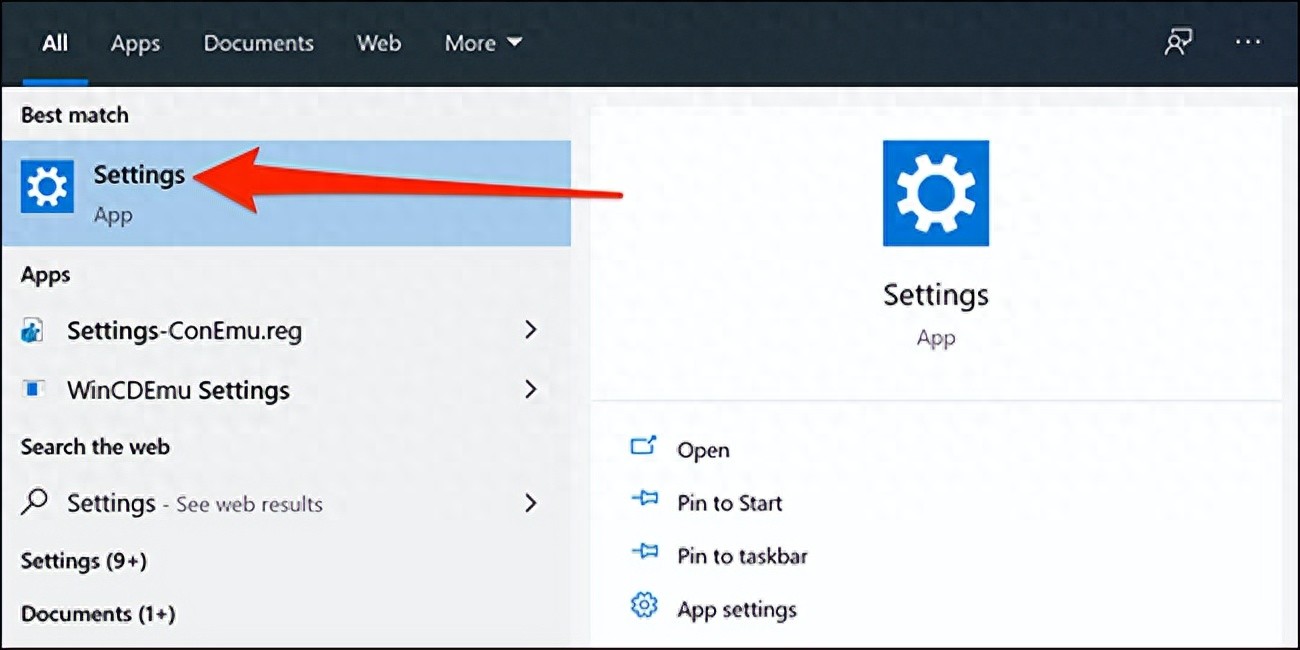This screenshot has width=1300, height=650.
Task: Click the gear icon beside App settings
Action: 644,606
